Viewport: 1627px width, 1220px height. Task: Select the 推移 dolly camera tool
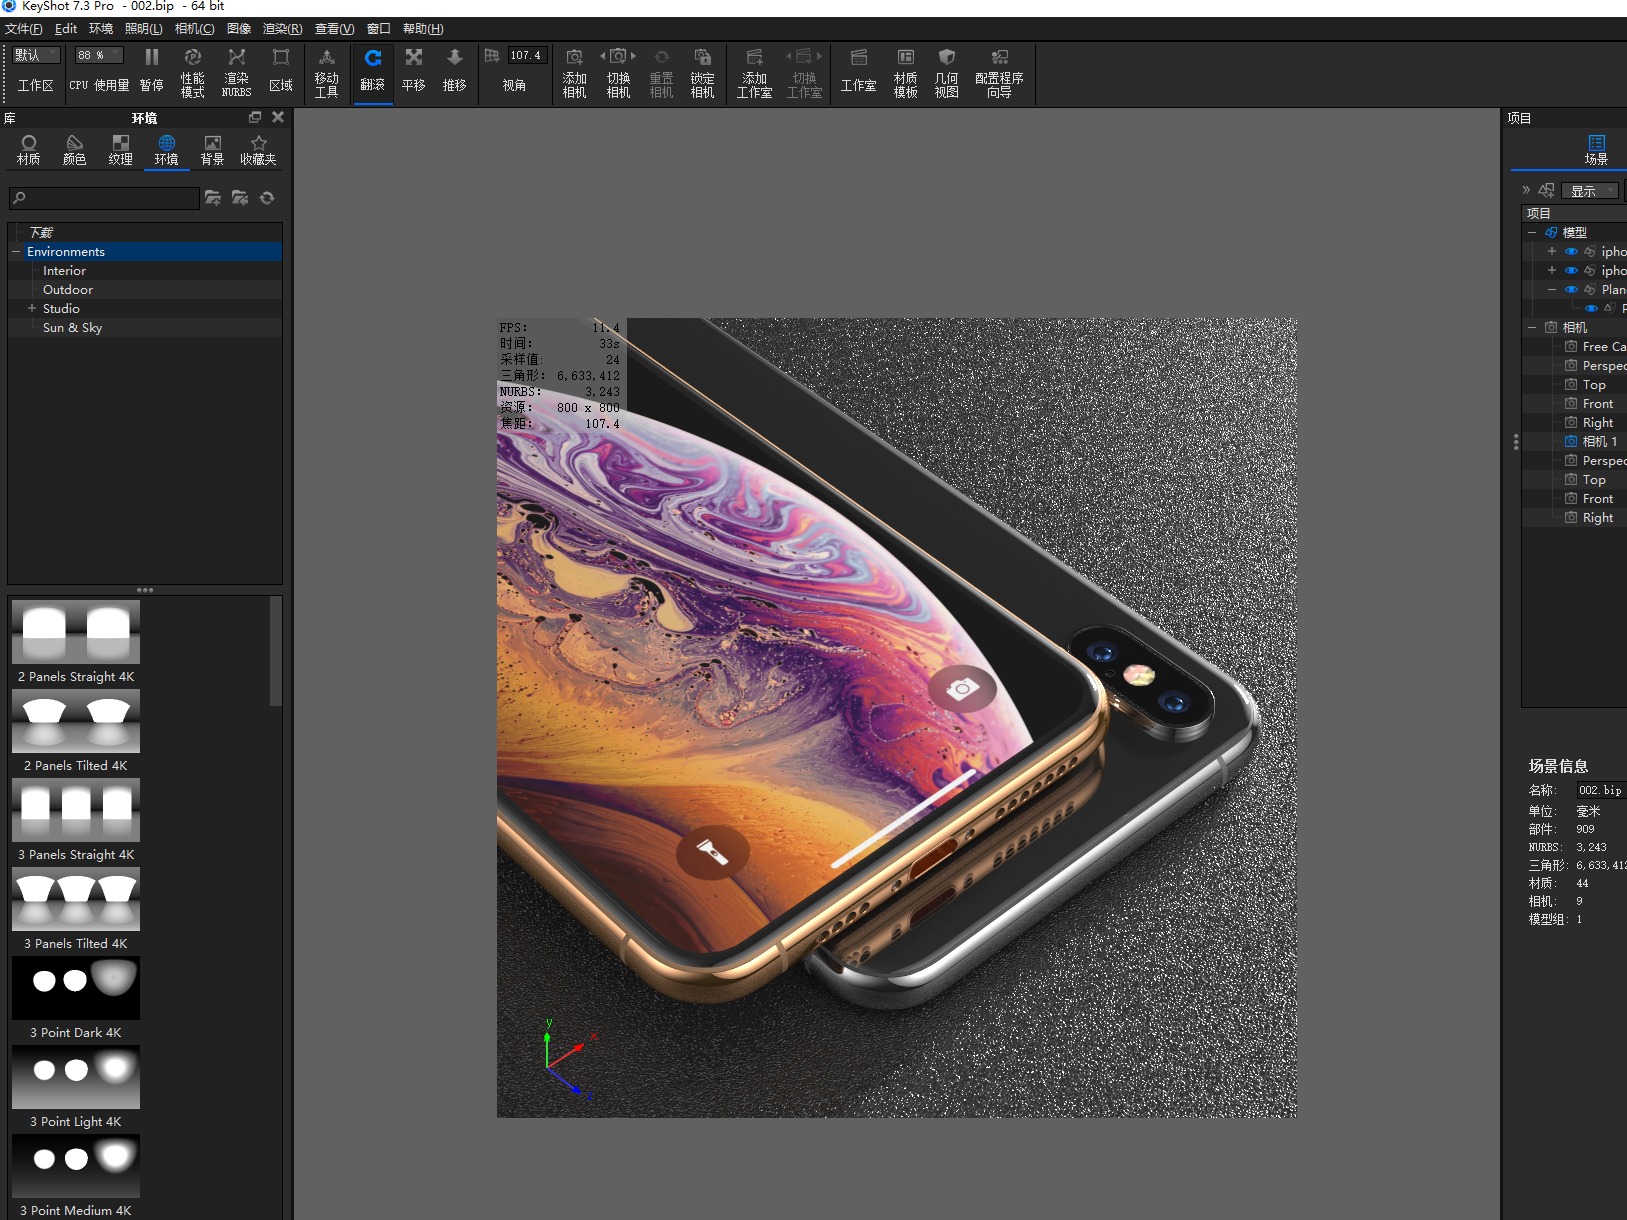455,71
